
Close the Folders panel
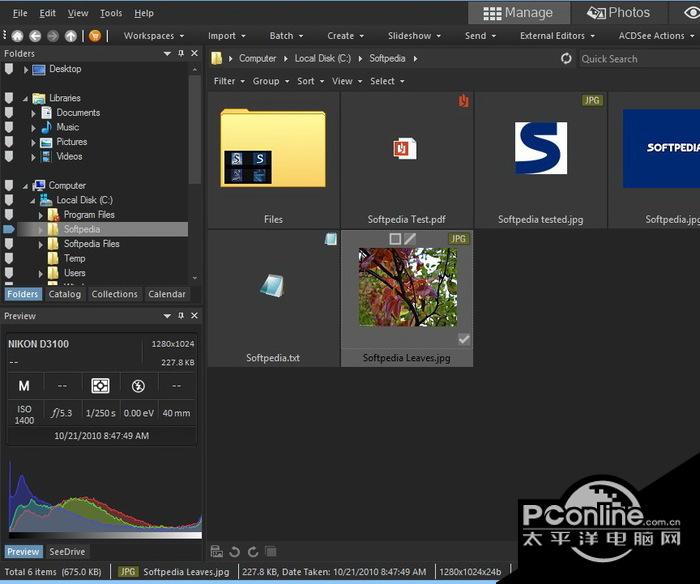tap(194, 53)
